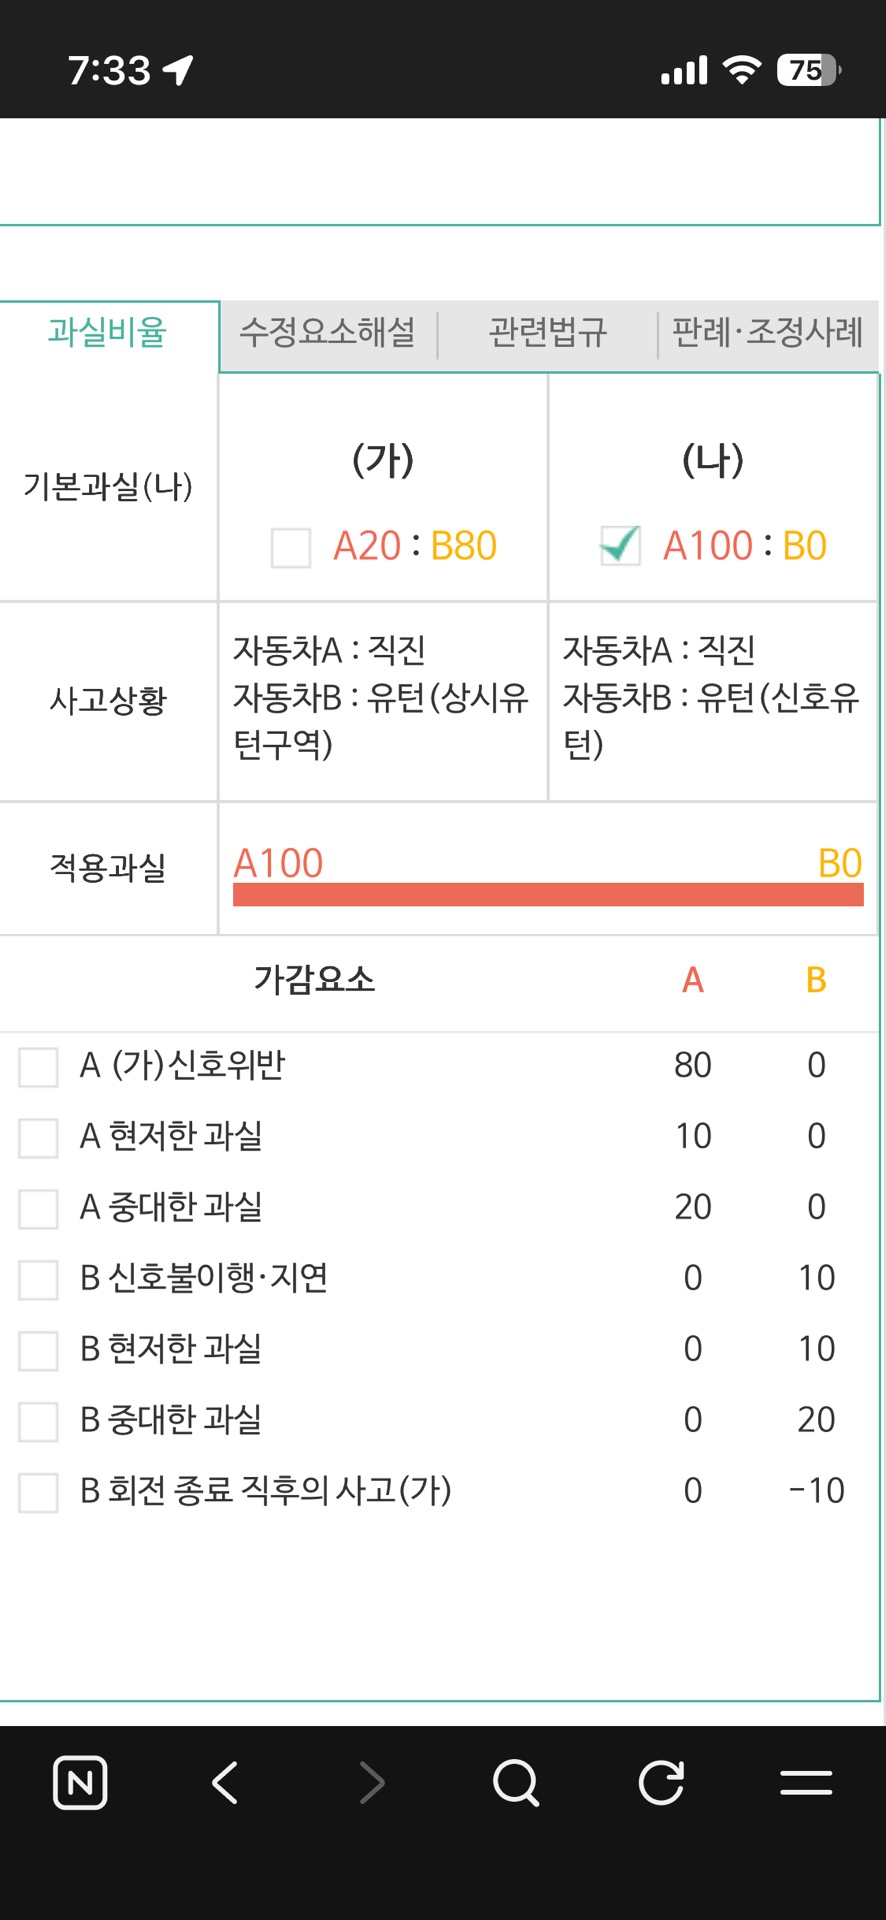
Task: Open the 관련법규 tab
Action: (x=547, y=332)
